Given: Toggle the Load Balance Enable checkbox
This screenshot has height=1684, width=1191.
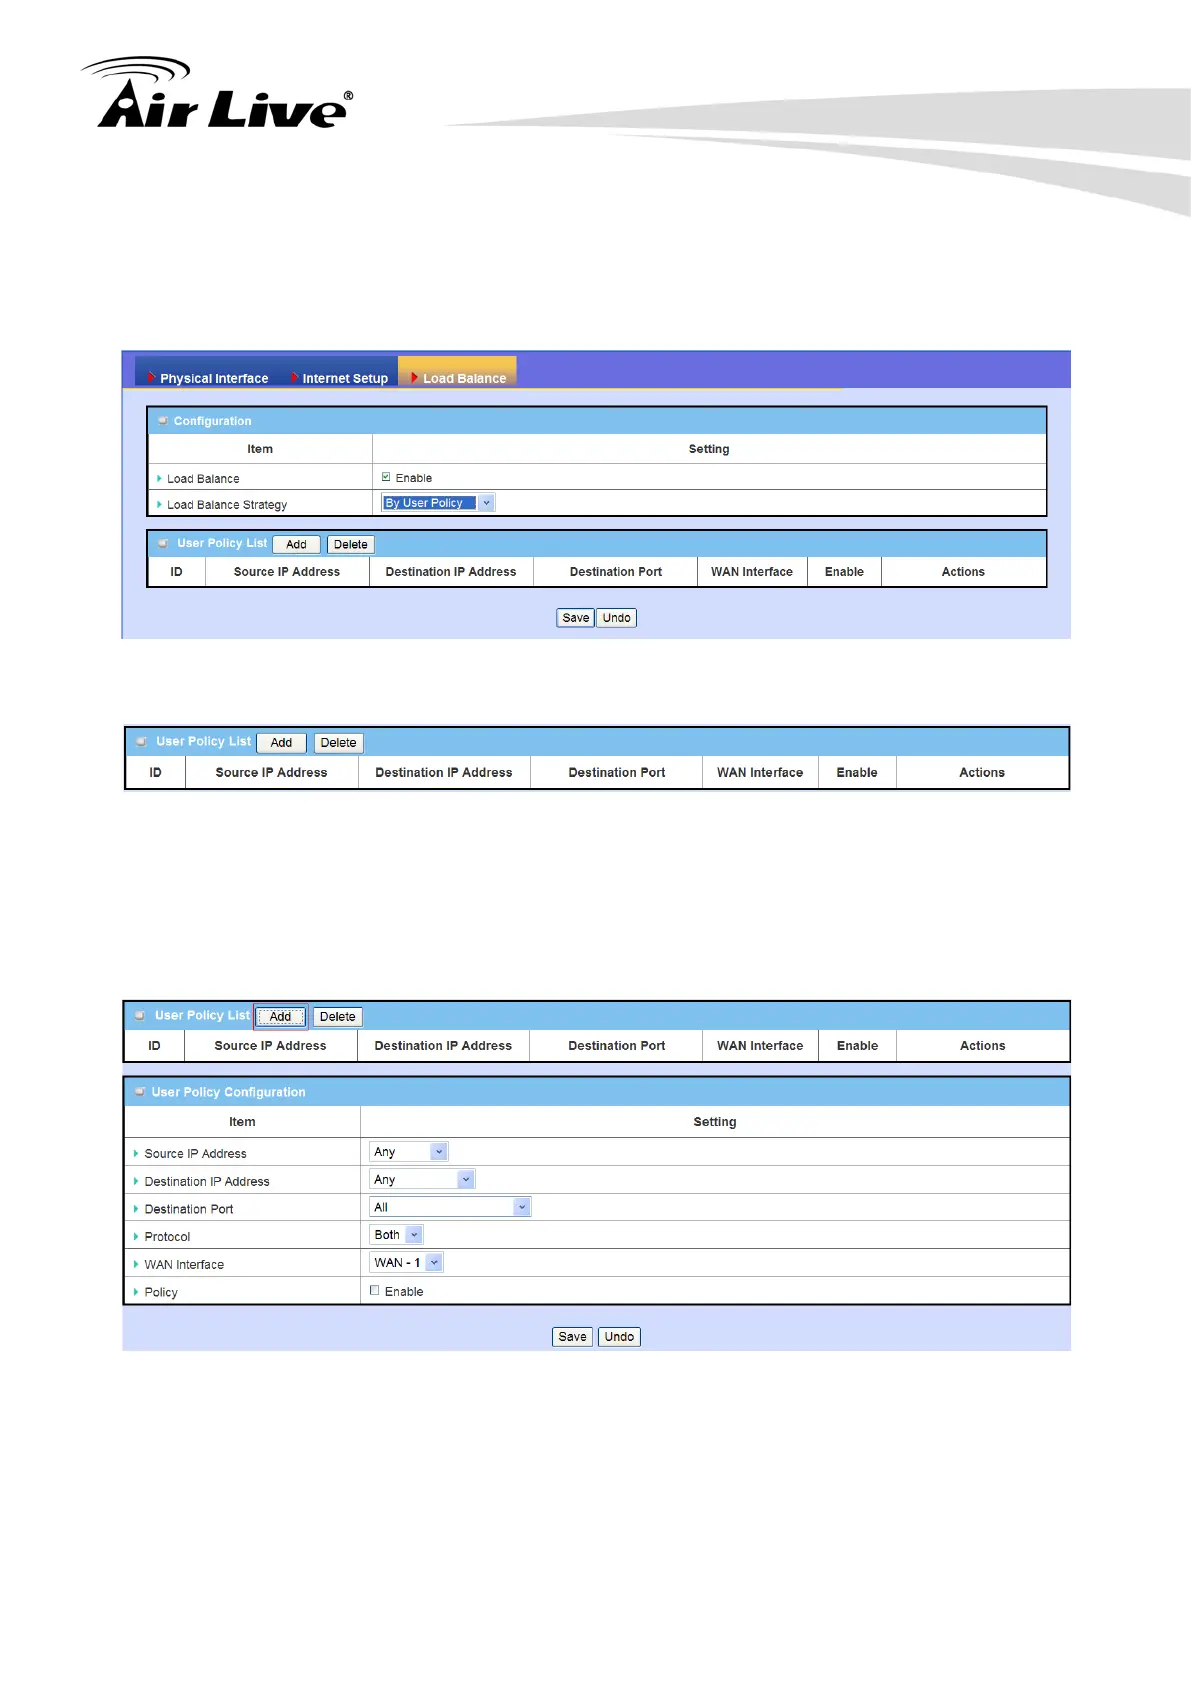Looking at the screenshot, I should coord(386,478).
